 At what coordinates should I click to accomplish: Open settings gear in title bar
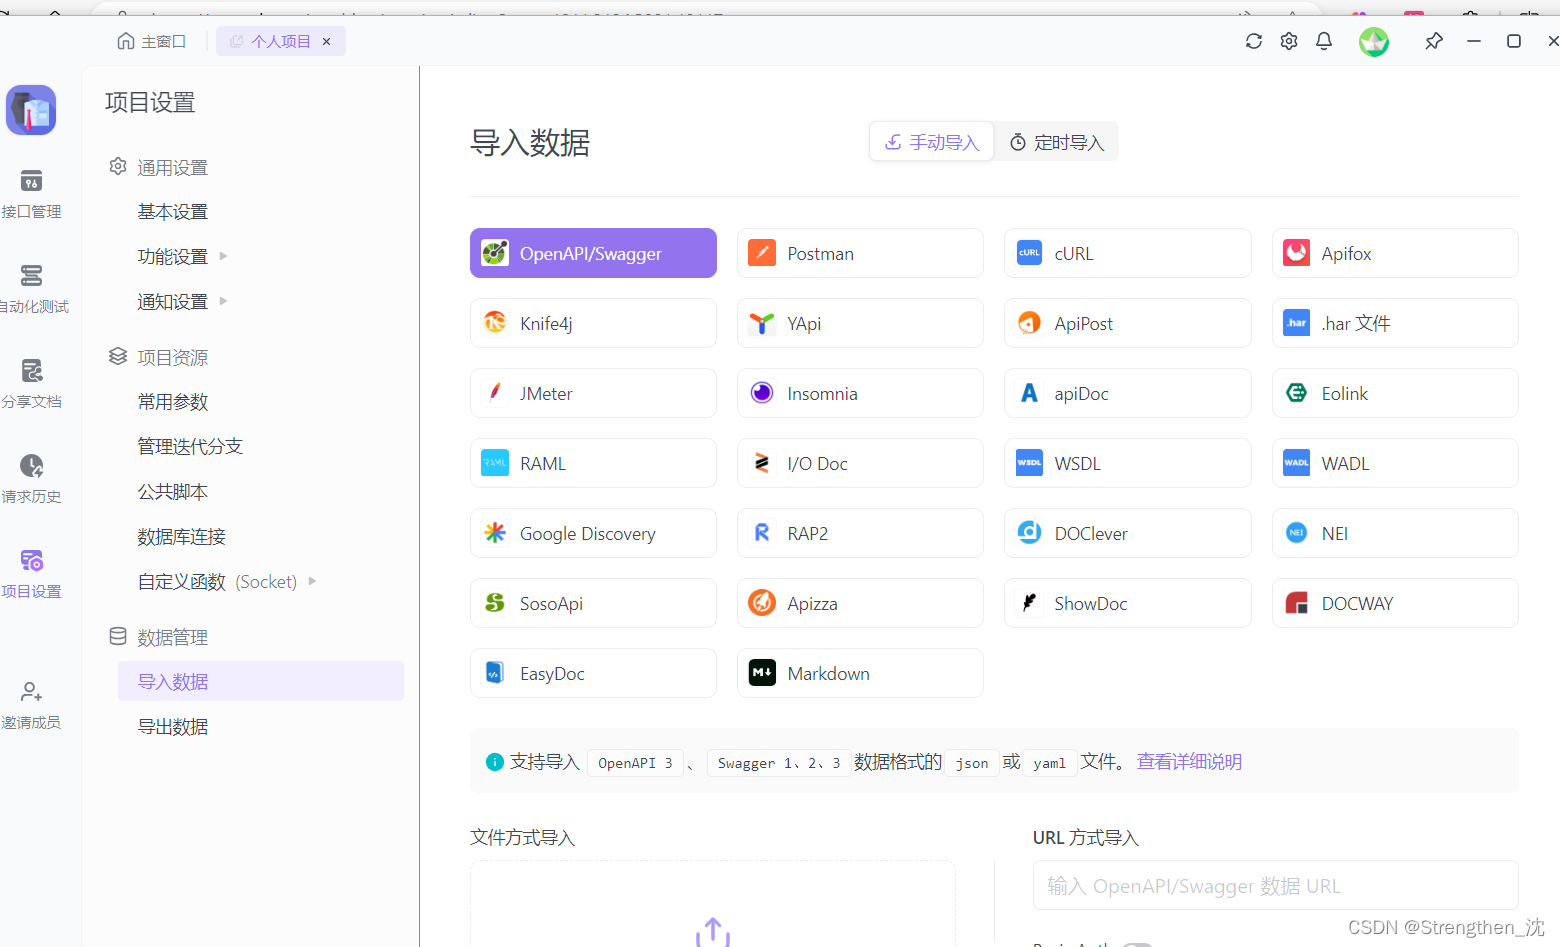[1289, 41]
